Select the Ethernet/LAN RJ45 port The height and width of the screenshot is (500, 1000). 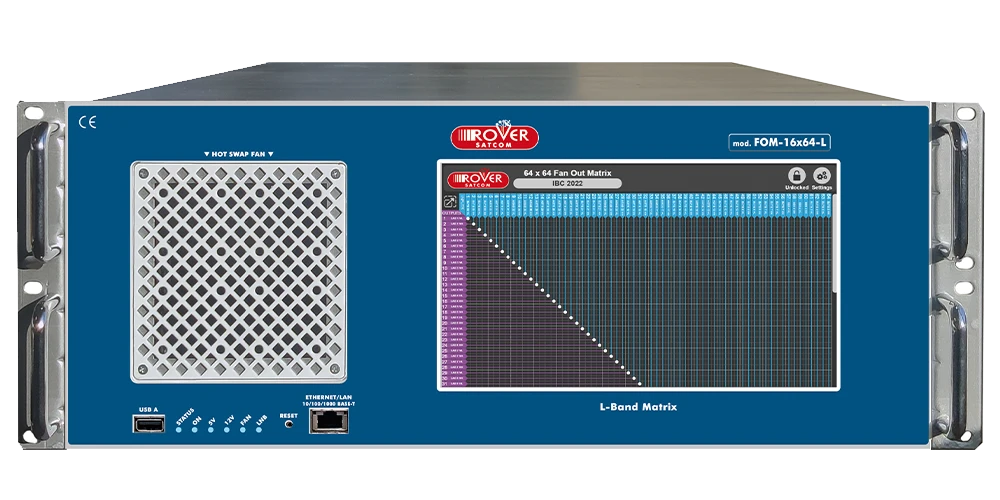[x=329, y=422]
